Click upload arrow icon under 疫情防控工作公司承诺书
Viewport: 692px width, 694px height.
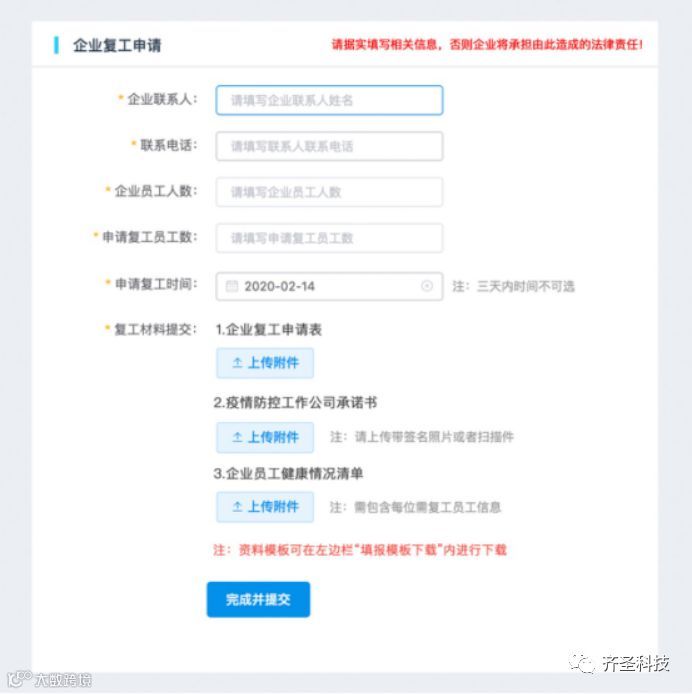coord(237,437)
